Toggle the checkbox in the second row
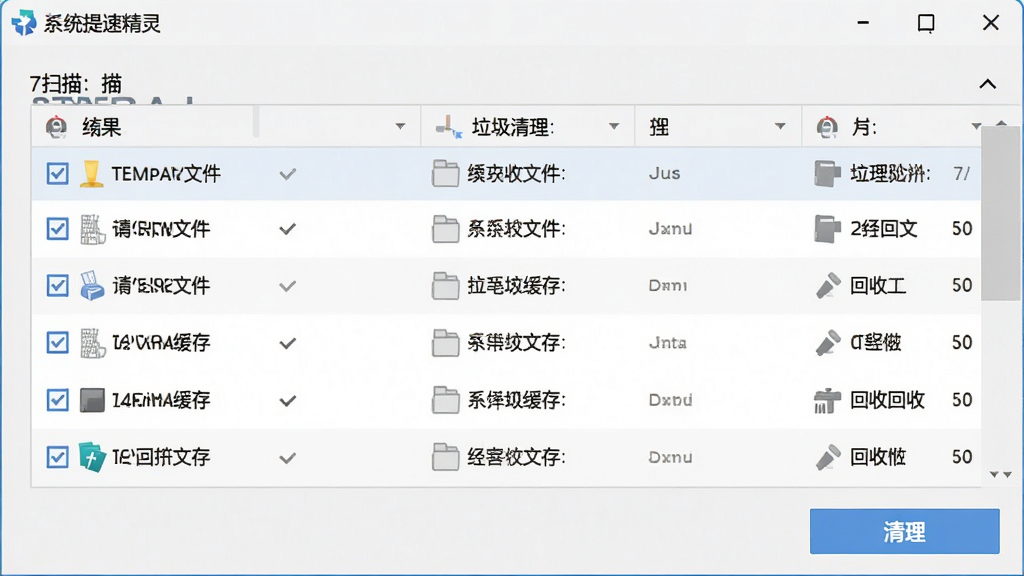This screenshot has width=1024, height=576. click(57, 229)
